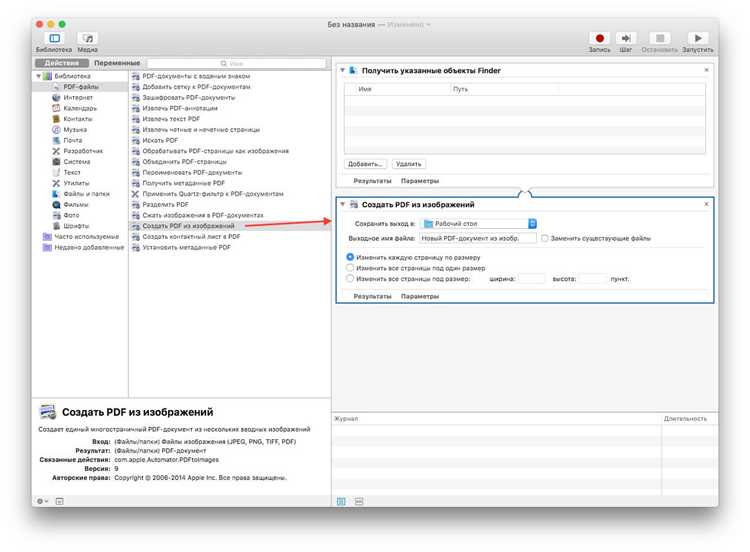
Task: Select the Шрифты category icon
Action: [56, 226]
